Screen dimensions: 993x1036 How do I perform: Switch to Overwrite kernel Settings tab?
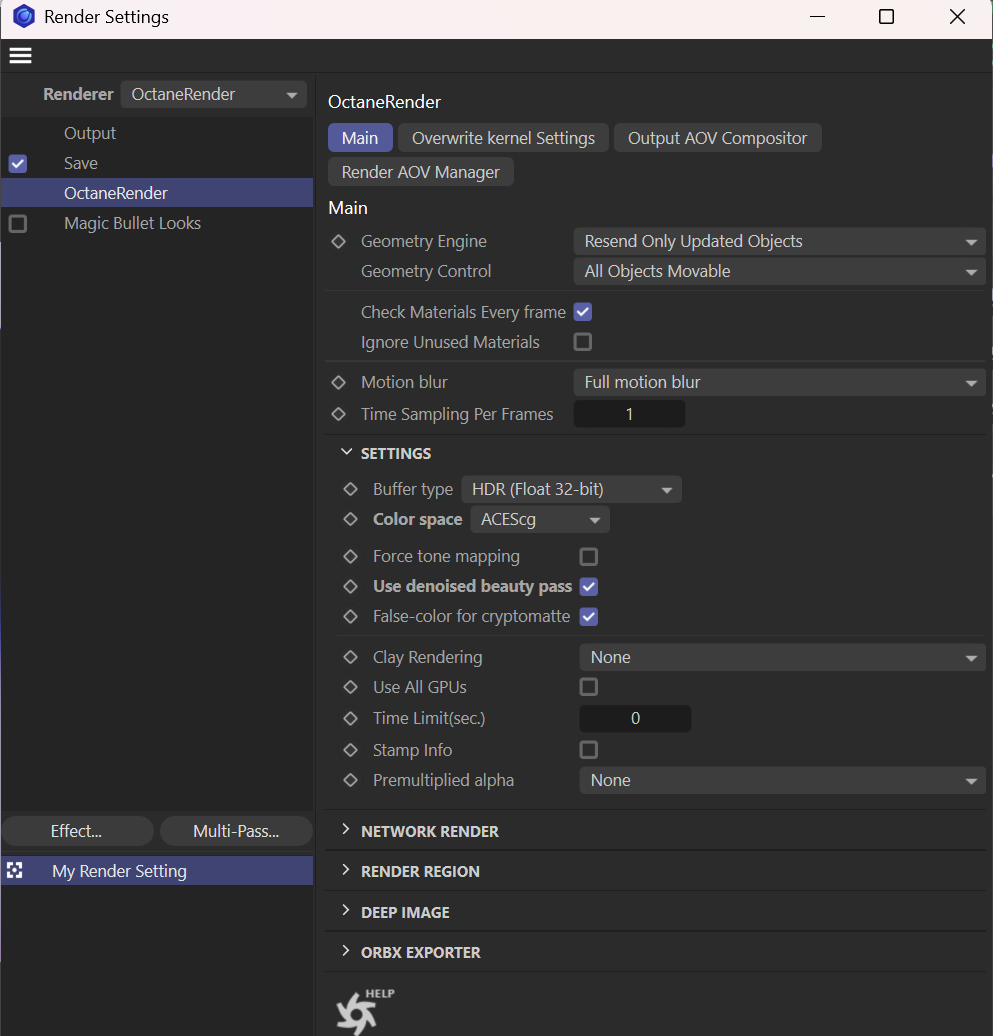tap(503, 139)
